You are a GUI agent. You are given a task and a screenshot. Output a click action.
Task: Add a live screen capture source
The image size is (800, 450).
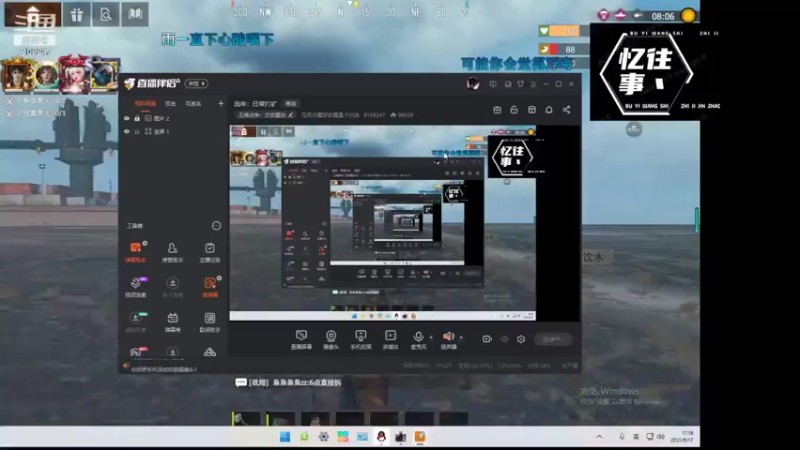pyautogui.click(x=301, y=339)
